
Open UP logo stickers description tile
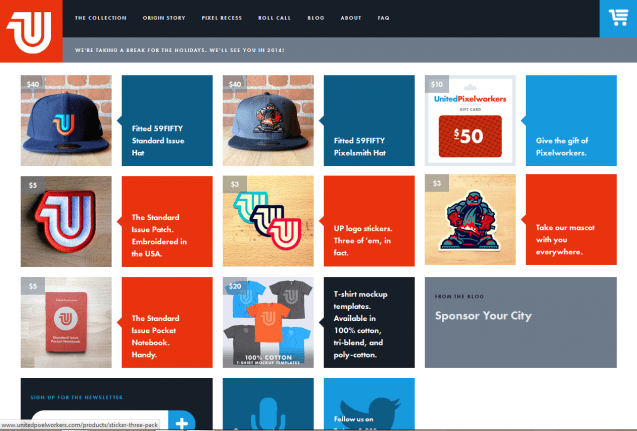369,221
